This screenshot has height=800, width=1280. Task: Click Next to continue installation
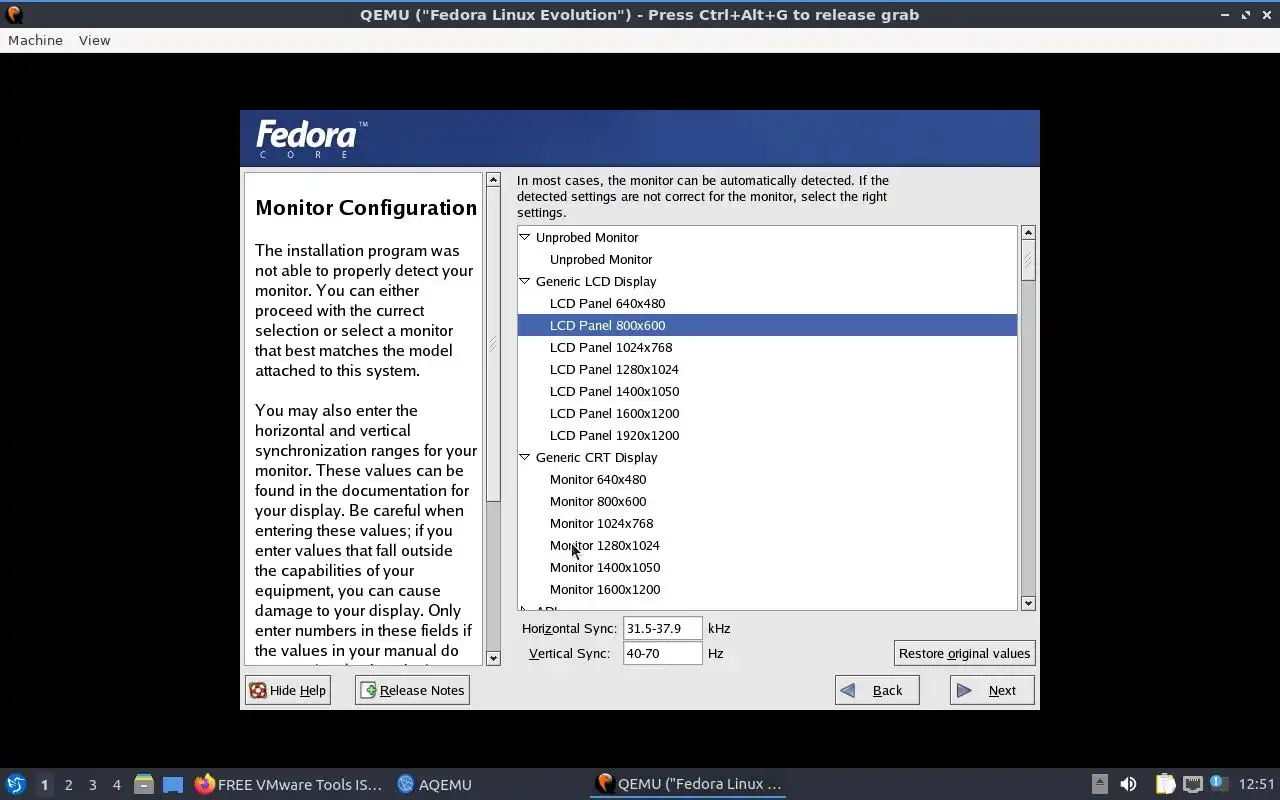tap(992, 690)
